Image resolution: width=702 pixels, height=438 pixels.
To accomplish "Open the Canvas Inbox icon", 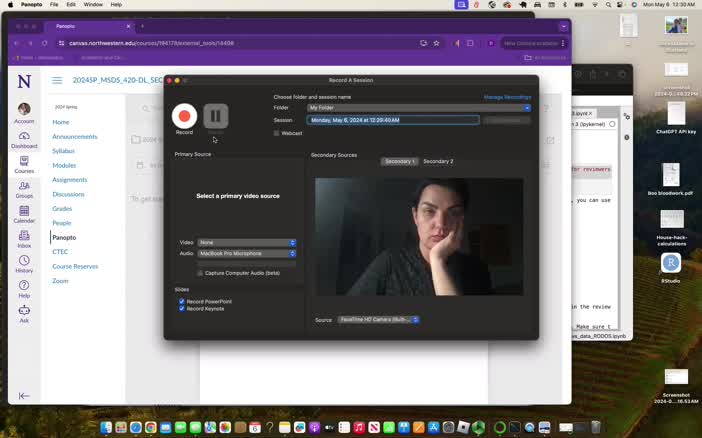I will (24, 237).
